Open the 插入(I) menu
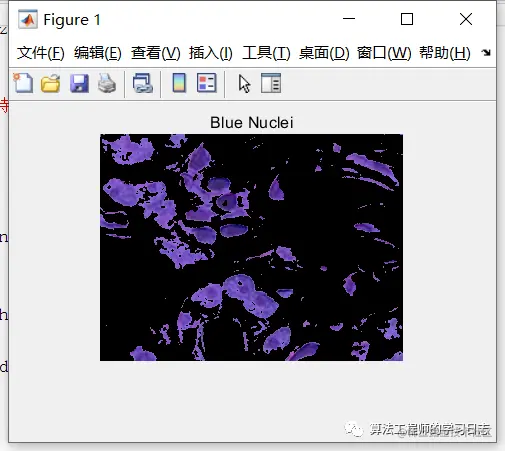 tap(211, 53)
